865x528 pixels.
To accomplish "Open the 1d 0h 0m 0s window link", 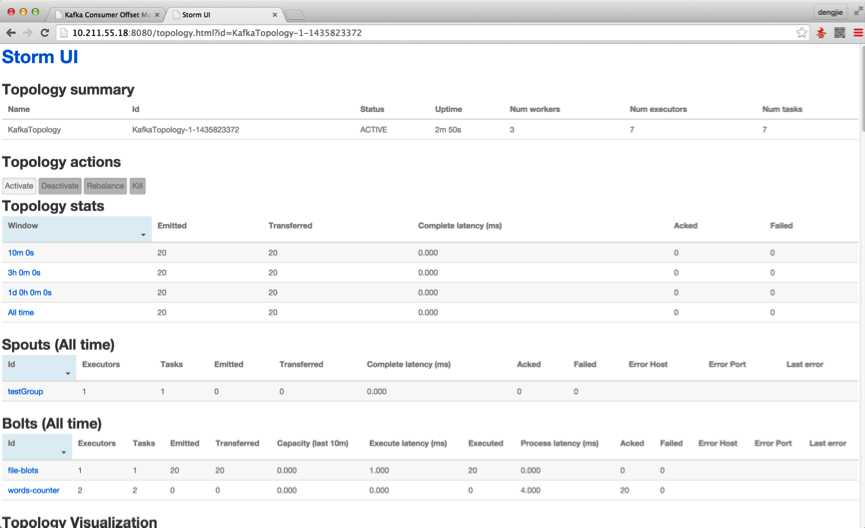I will point(30,292).
